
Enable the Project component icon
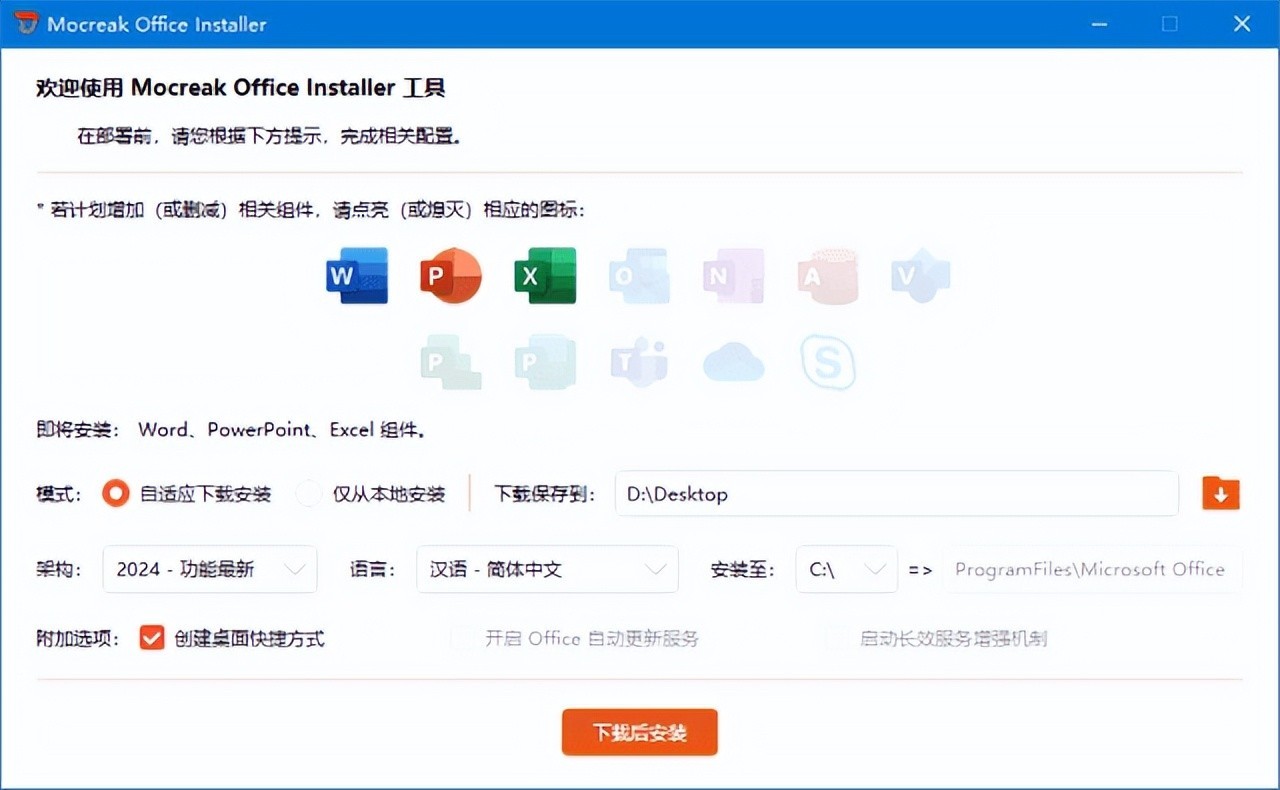tap(451, 361)
